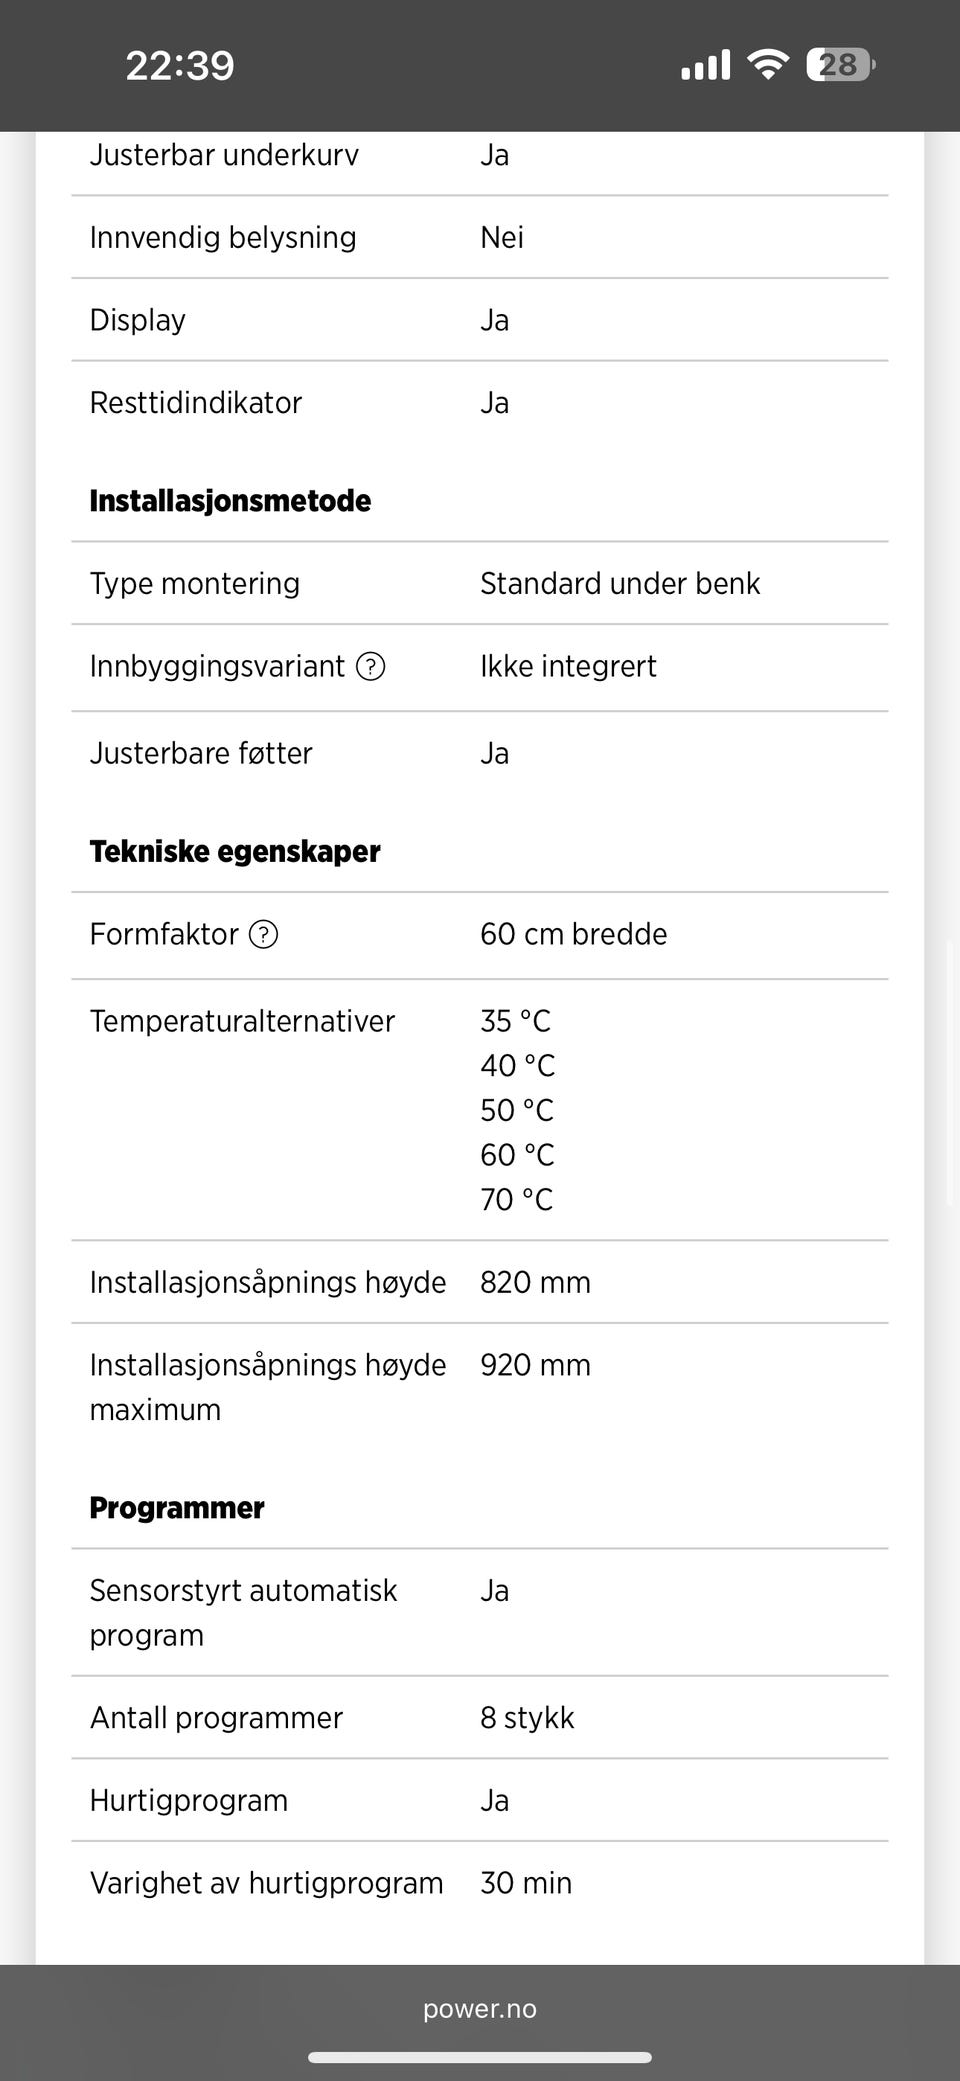Tap the Temperaturalternativer row label
The width and height of the screenshot is (960, 2081).
coord(242,1021)
